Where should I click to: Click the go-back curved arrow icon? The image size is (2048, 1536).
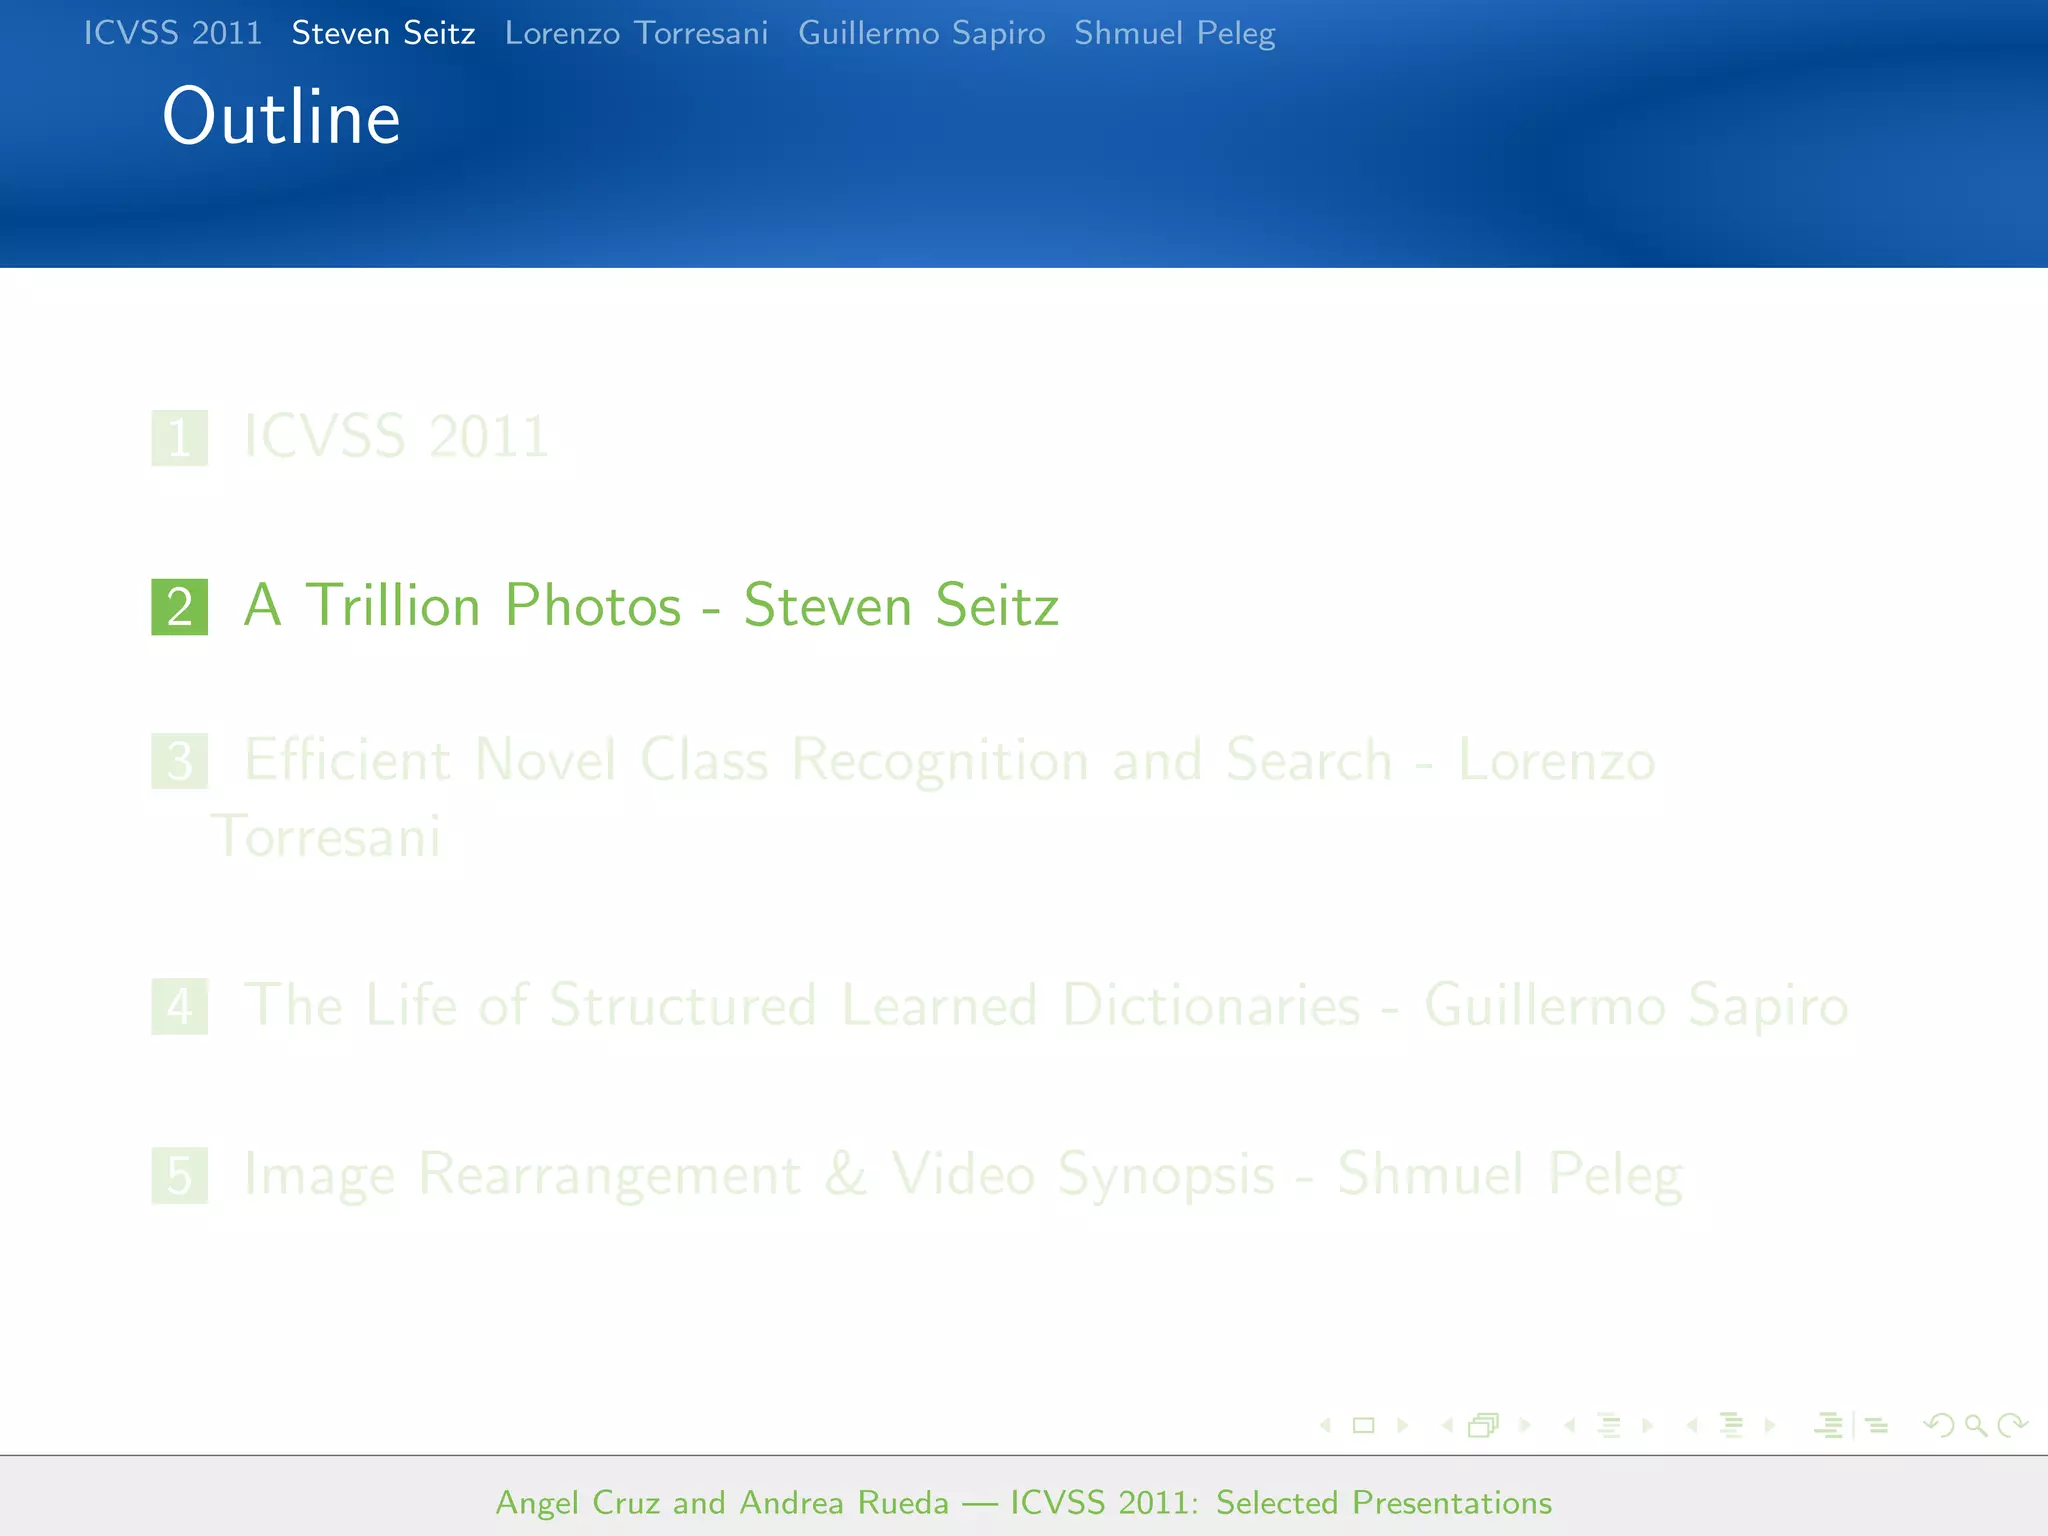[x=1939, y=1426]
